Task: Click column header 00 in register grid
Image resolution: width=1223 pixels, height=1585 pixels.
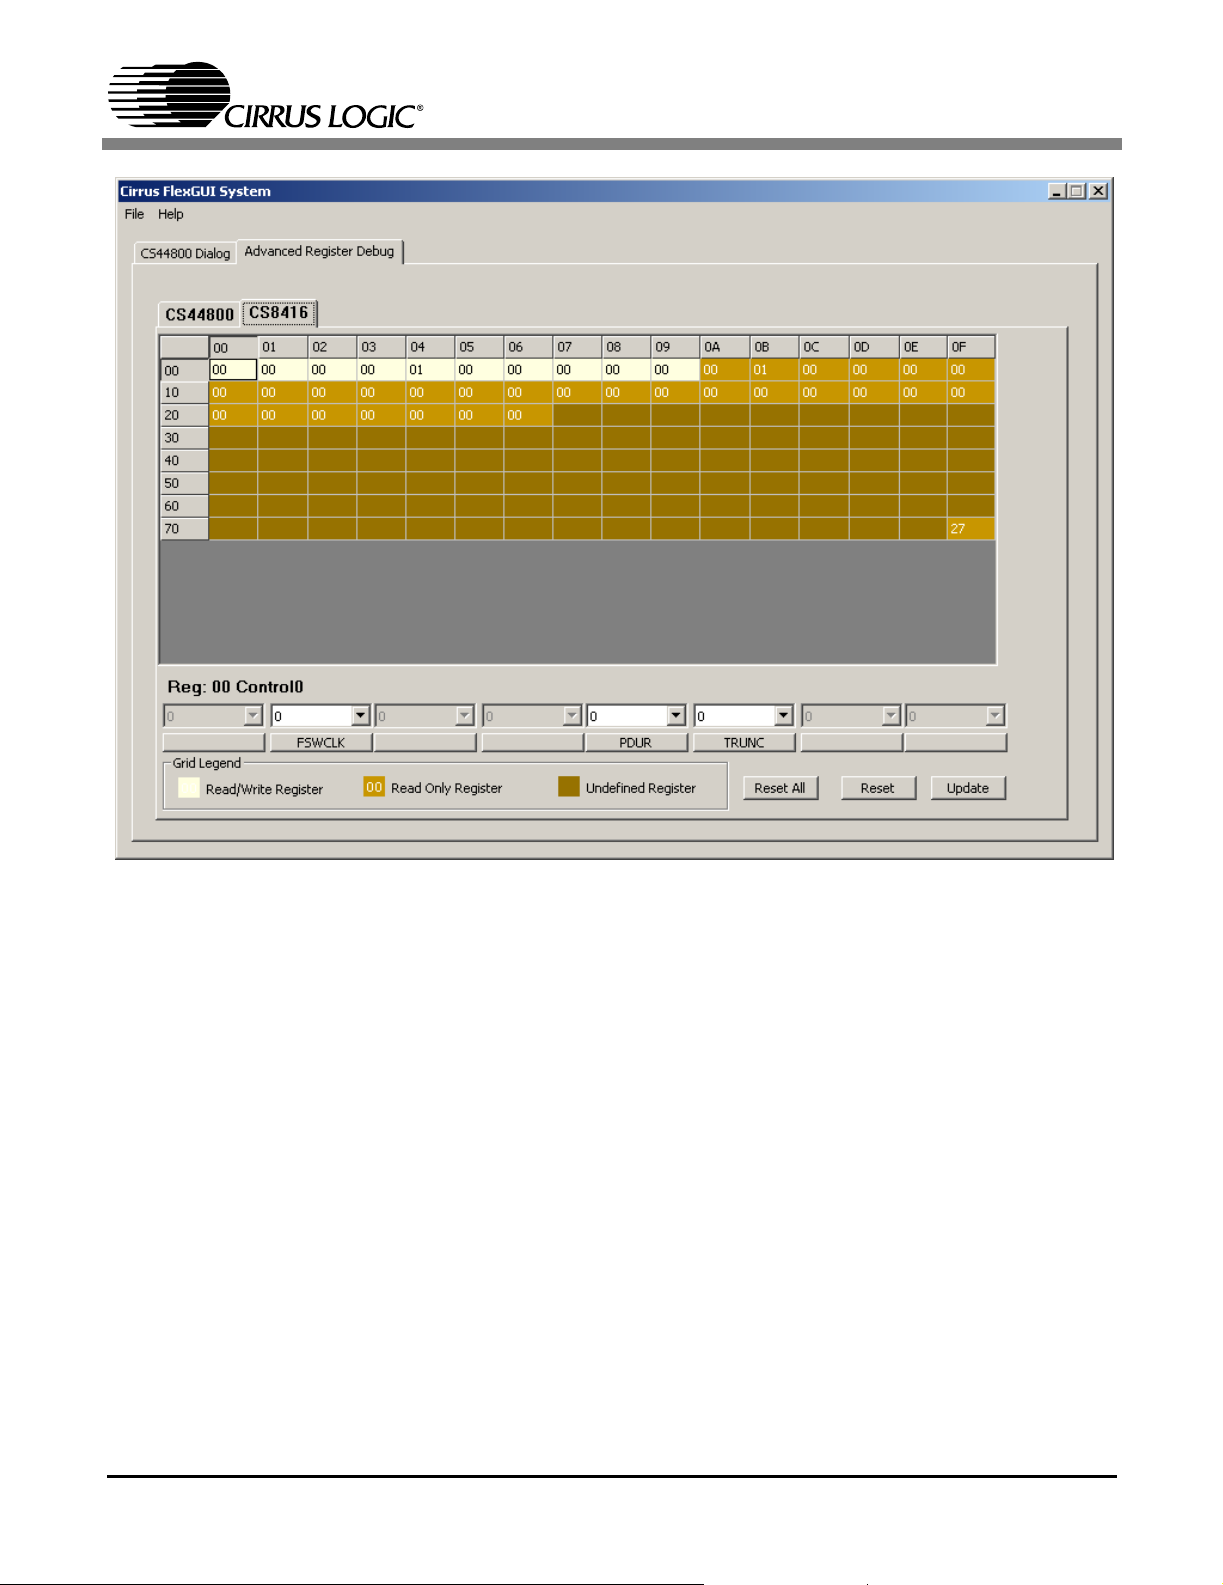Action: point(233,347)
